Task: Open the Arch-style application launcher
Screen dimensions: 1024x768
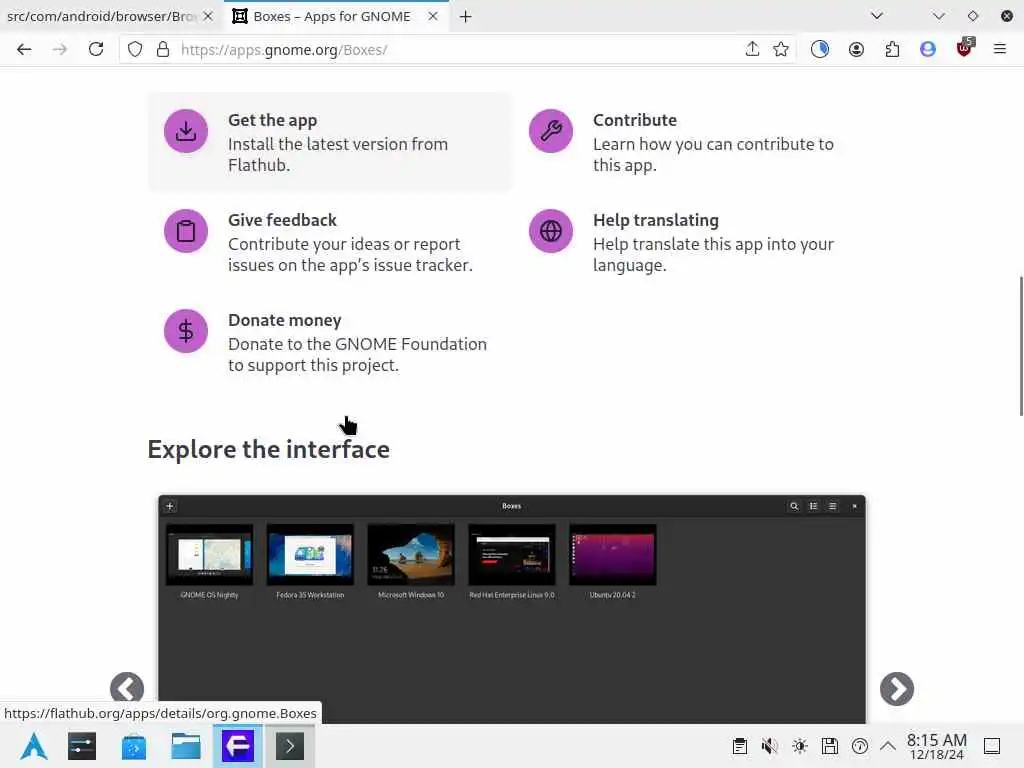Action: (34, 746)
